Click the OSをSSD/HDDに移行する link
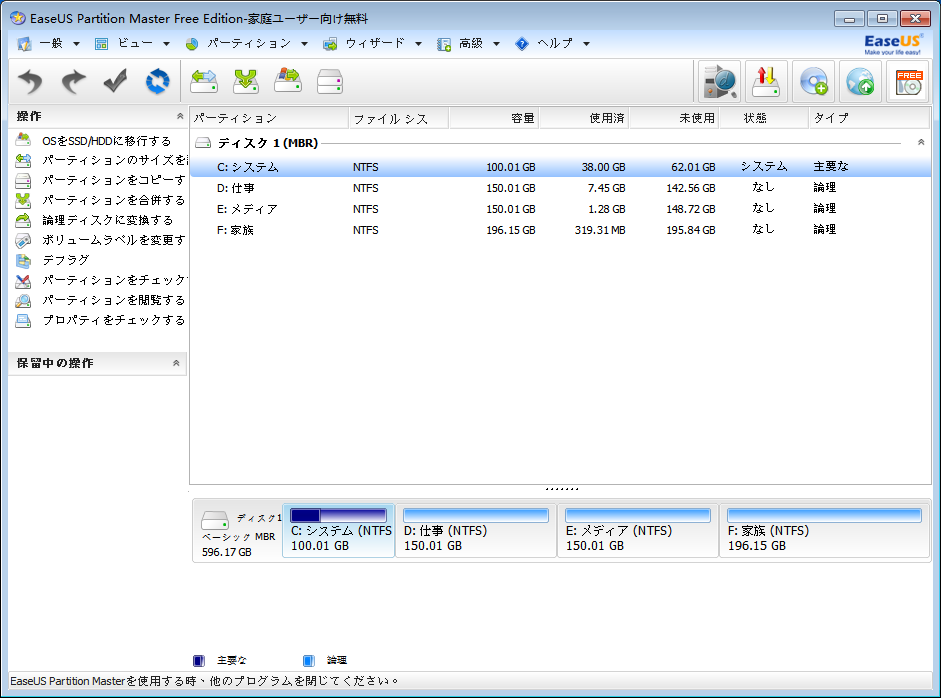Screen dimensions: 941x698 [x=106, y=140]
